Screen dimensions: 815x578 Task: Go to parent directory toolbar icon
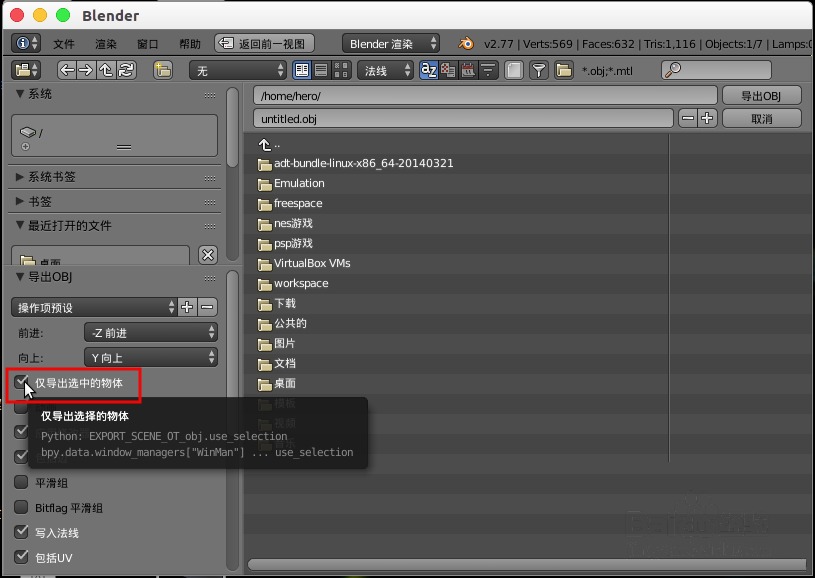pyautogui.click(x=106, y=70)
